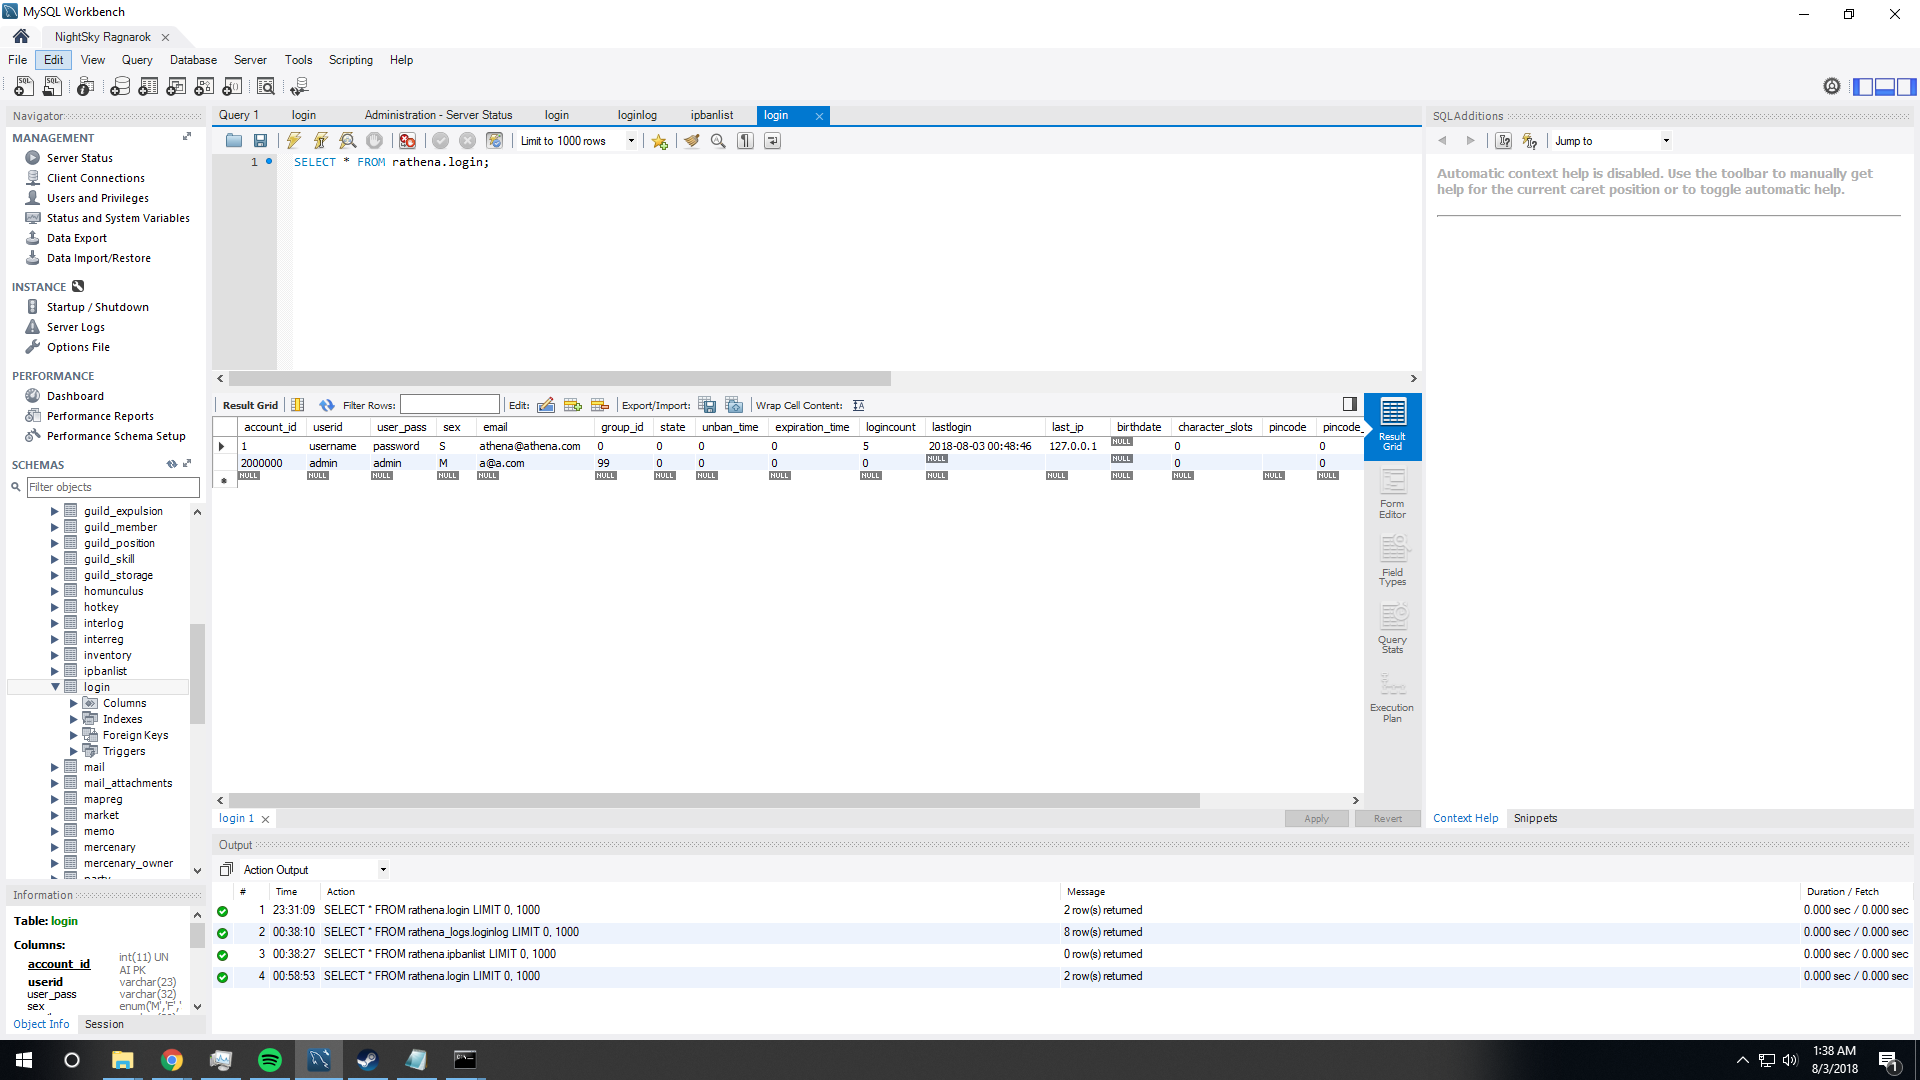Beautify the SQL query with broom icon

[x=691, y=141]
